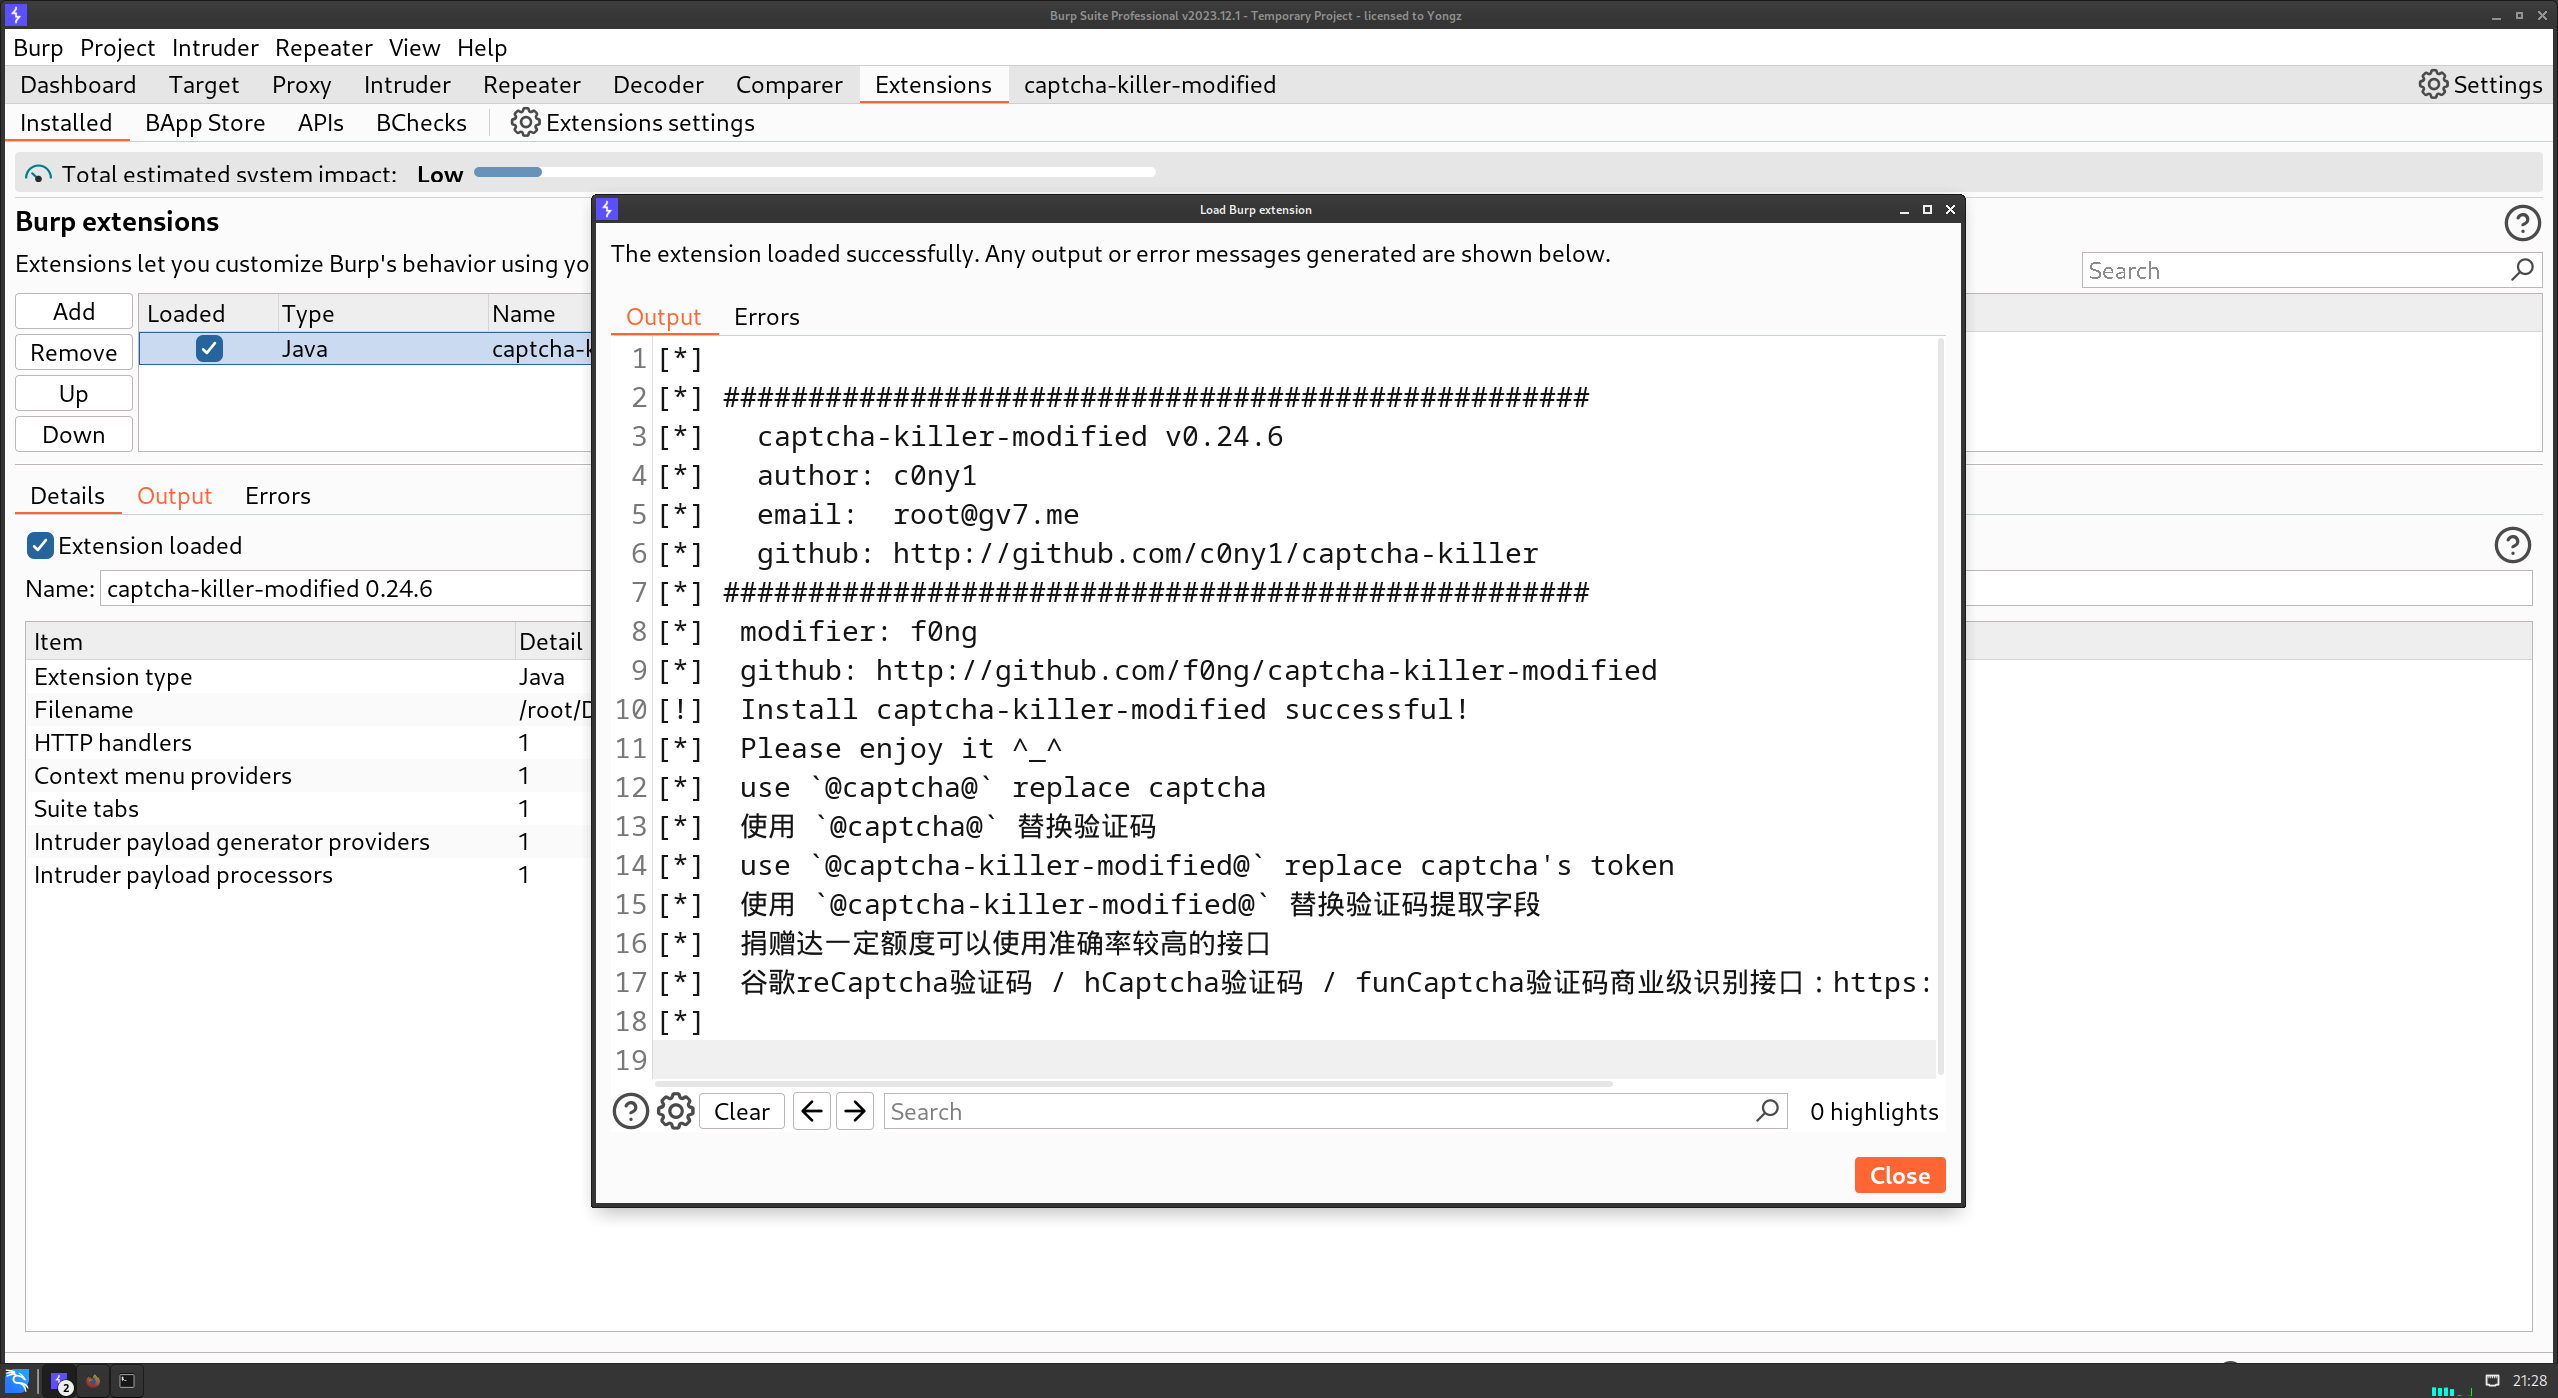This screenshot has width=2558, height=1398.
Task: Open the Burp menu
Action: pos(38,48)
